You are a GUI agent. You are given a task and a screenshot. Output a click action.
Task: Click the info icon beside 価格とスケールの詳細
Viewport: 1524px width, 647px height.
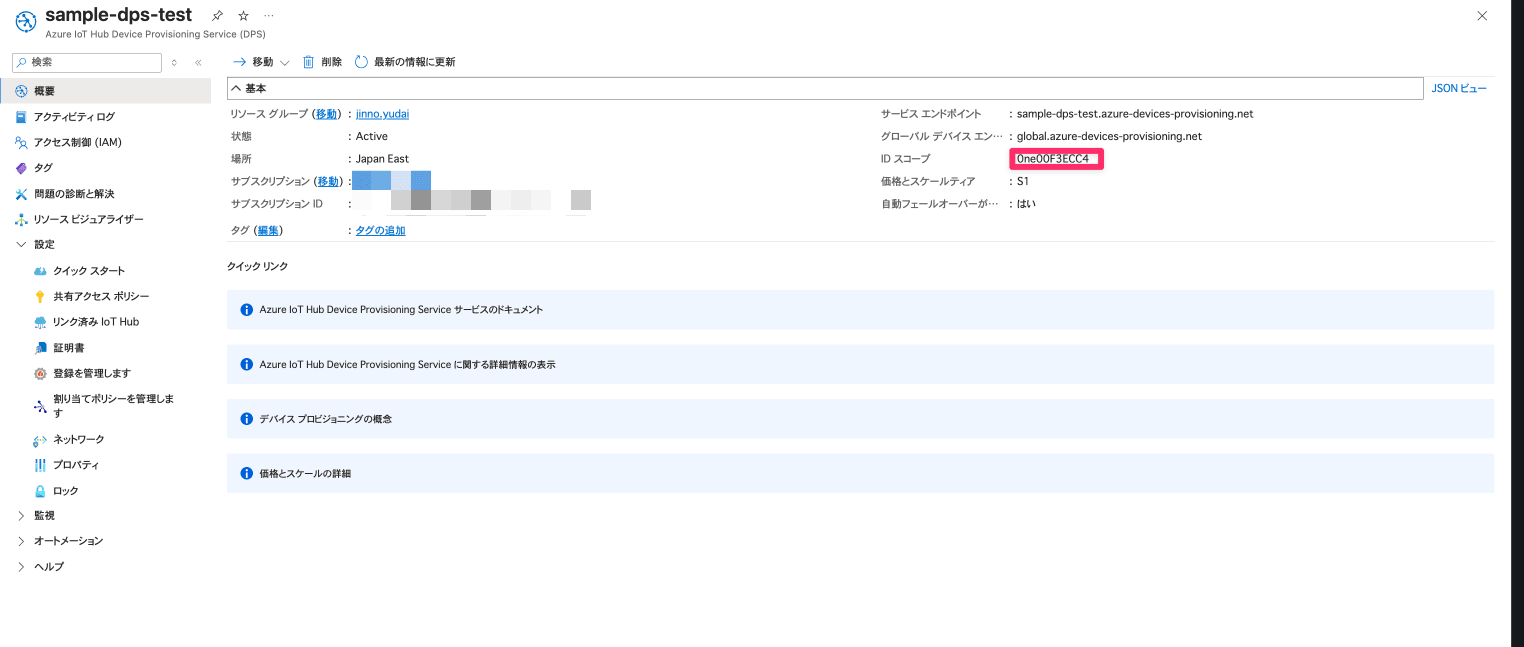point(246,473)
